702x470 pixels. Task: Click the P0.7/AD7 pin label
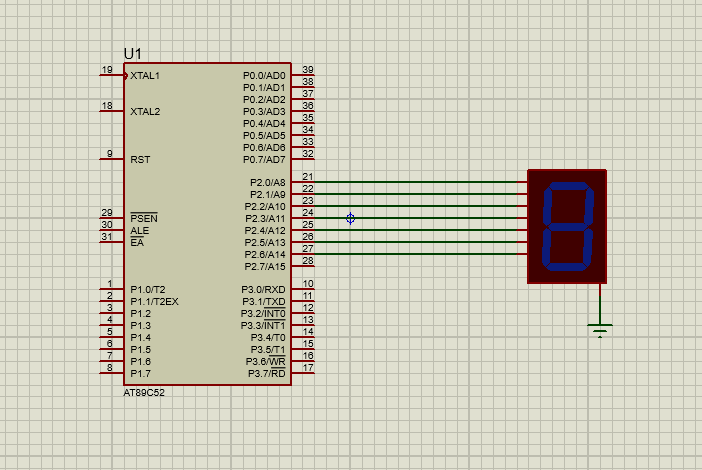tap(264, 160)
